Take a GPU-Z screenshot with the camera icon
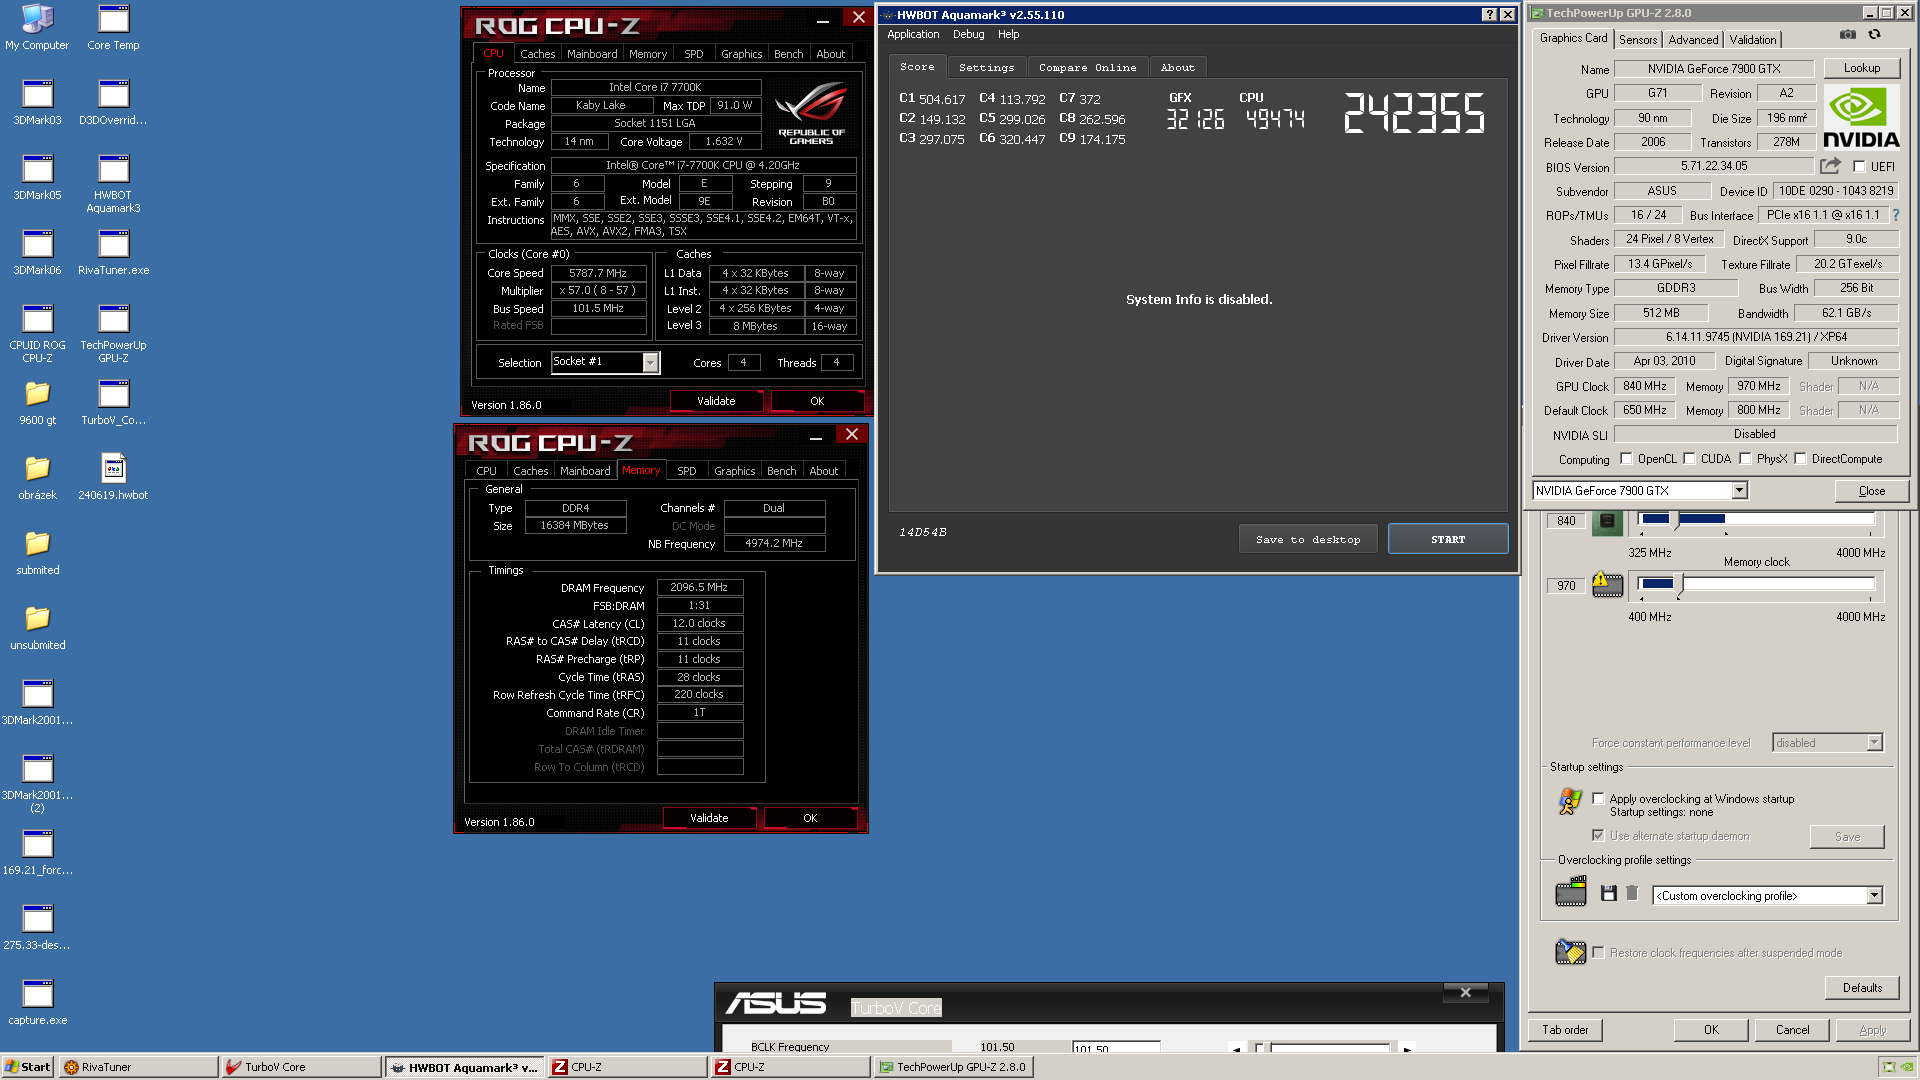This screenshot has width=1920, height=1080. [1847, 35]
